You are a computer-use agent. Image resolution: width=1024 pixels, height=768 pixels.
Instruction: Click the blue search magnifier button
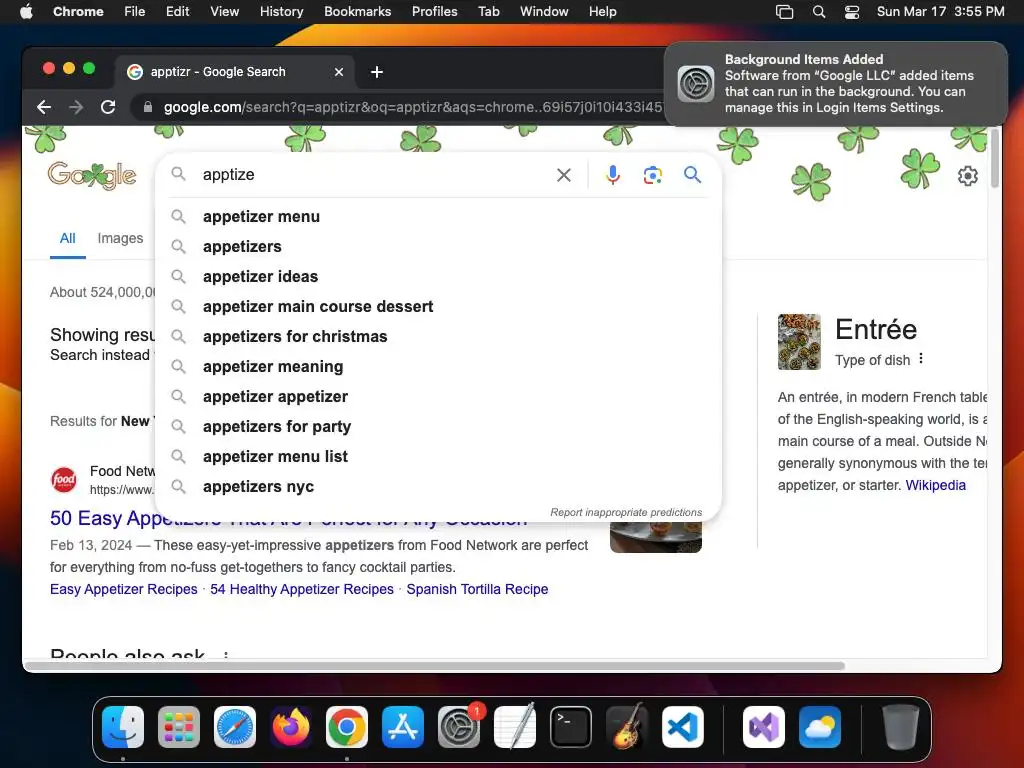coord(692,174)
